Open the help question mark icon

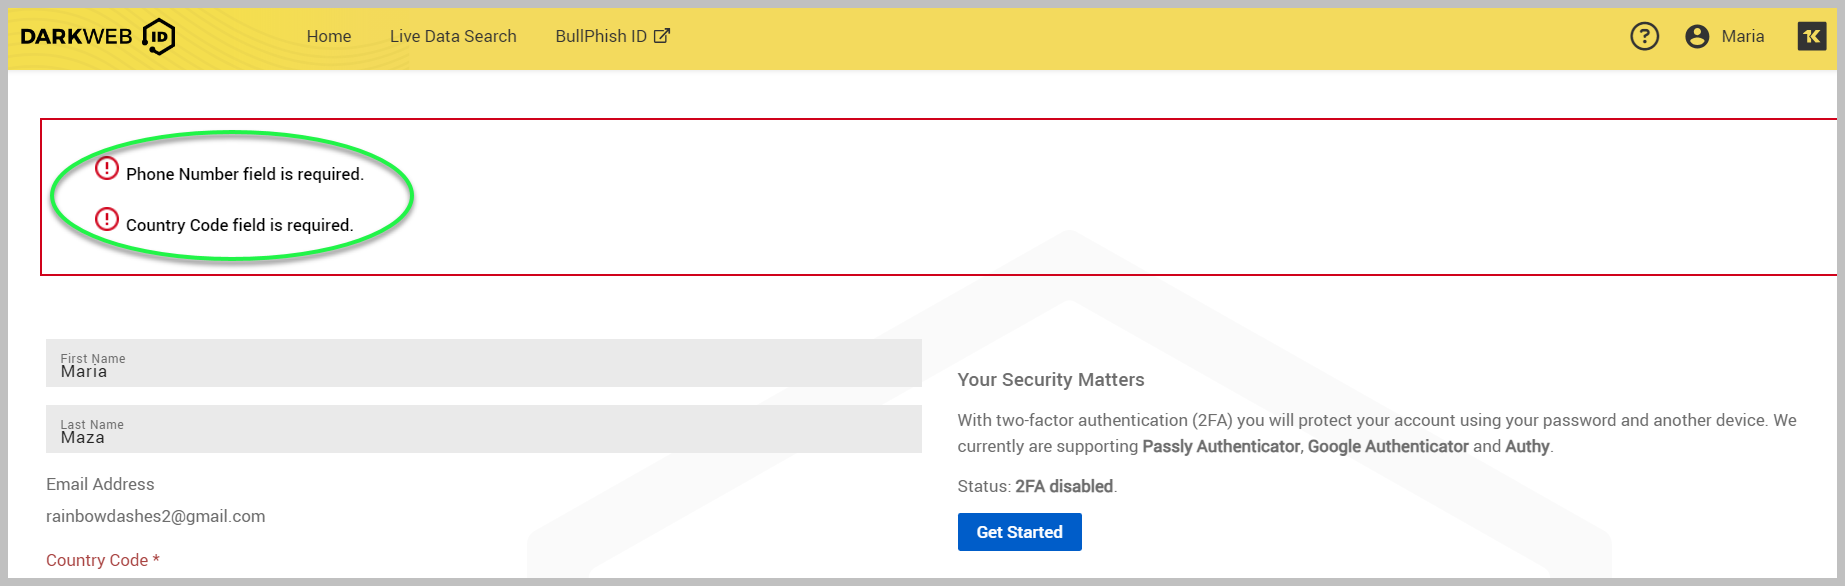(1644, 37)
